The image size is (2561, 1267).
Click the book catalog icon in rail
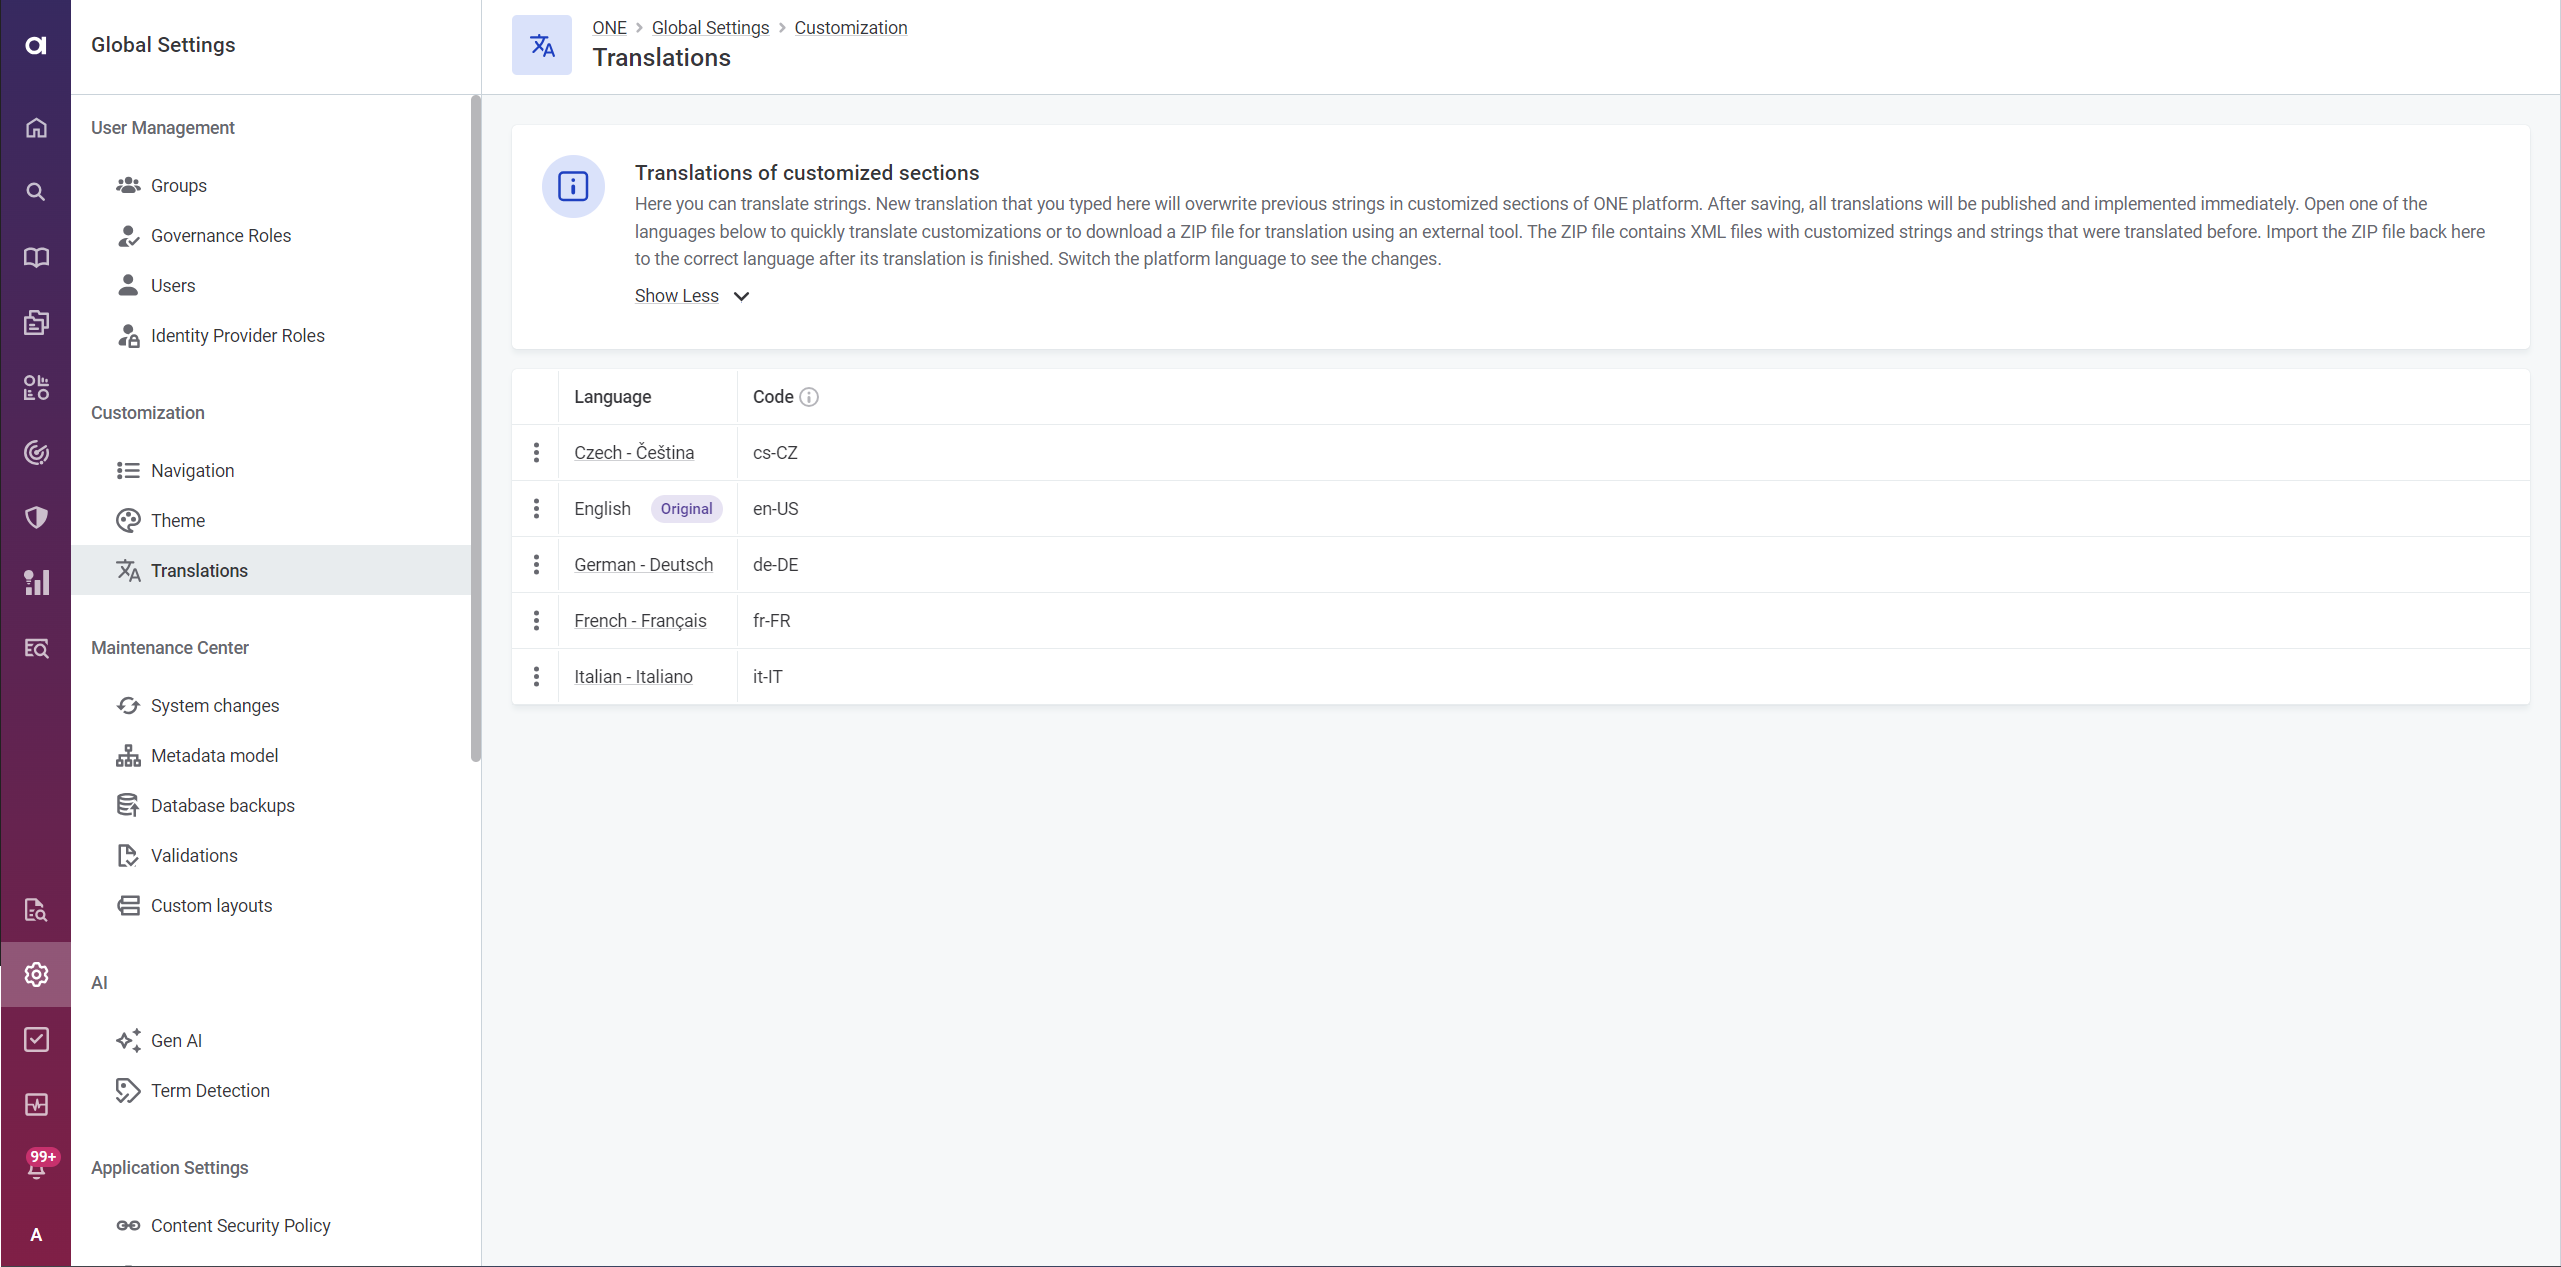pos(36,257)
